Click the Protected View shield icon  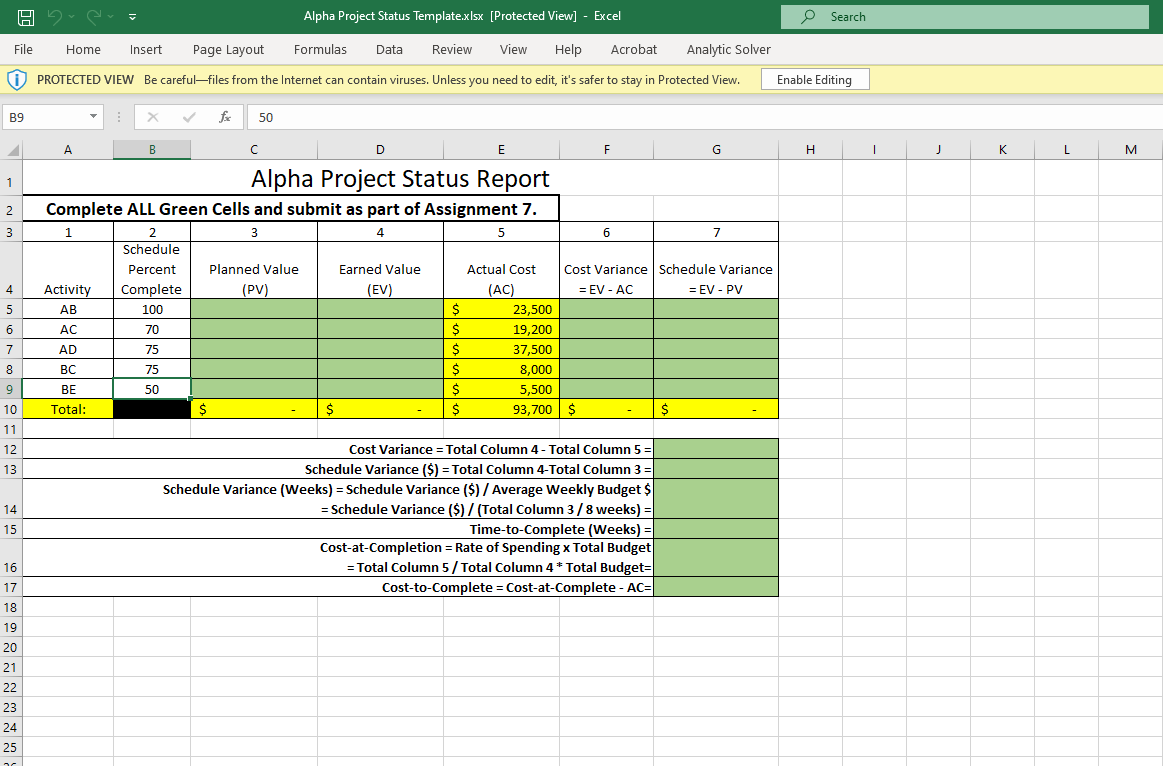[17, 79]
